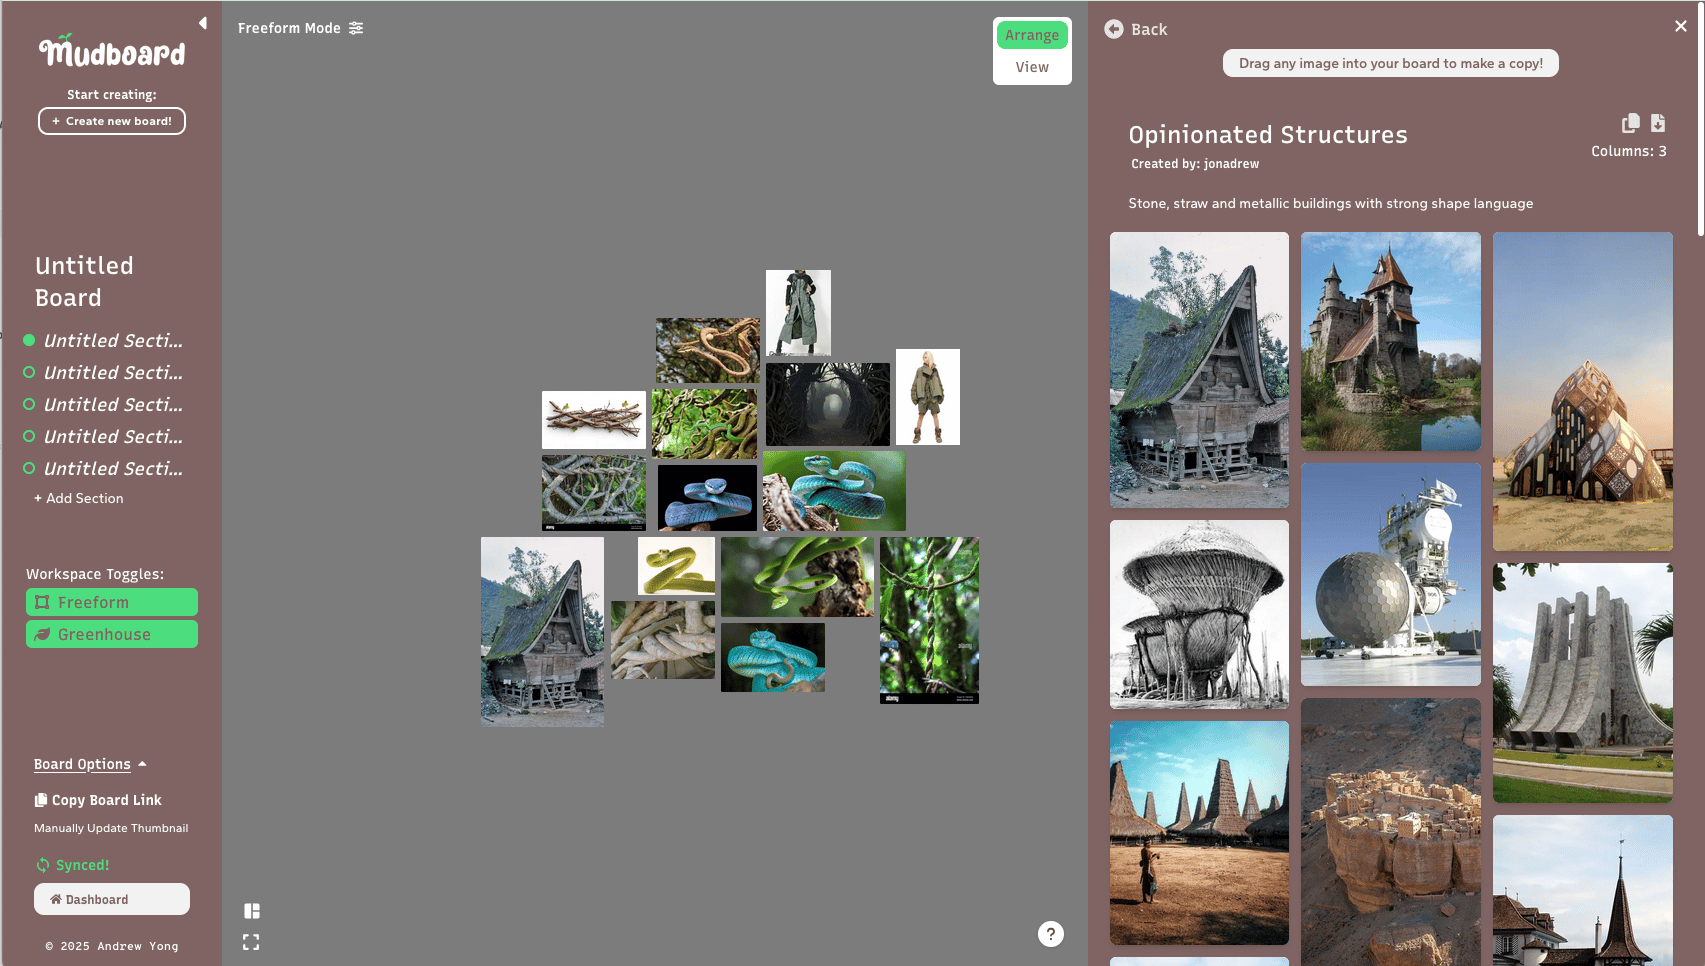Click the pointed straw huts village image
Screen dimensions: 1705x966
click(1199, 833)
